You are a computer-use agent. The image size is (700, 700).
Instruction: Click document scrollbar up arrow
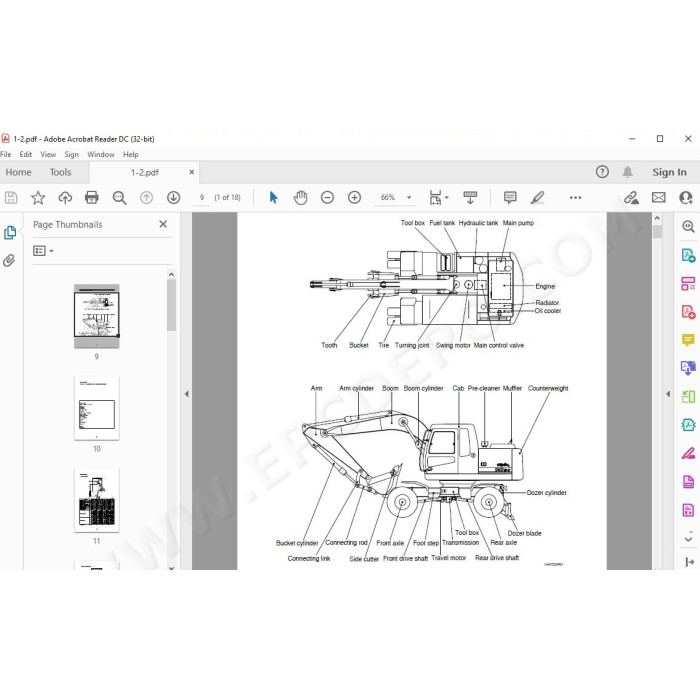(657, 218)
